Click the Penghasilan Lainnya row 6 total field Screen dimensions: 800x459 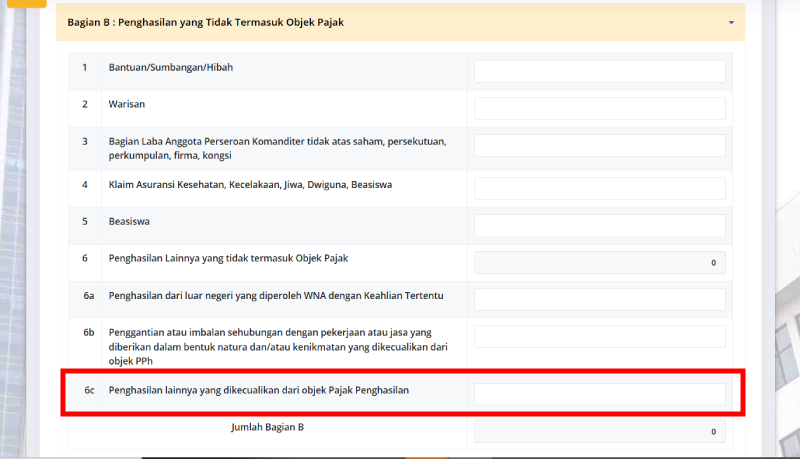[599, 262]
